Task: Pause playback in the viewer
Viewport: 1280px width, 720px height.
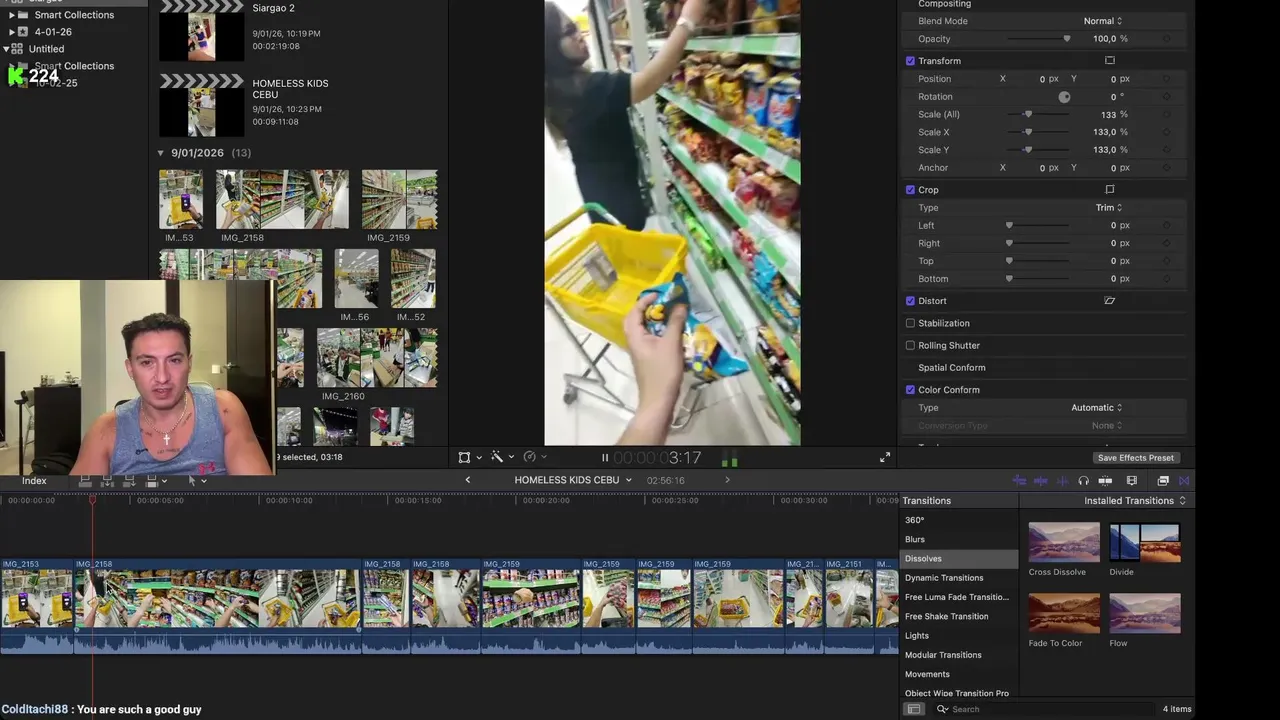Action: pos(604,458)
